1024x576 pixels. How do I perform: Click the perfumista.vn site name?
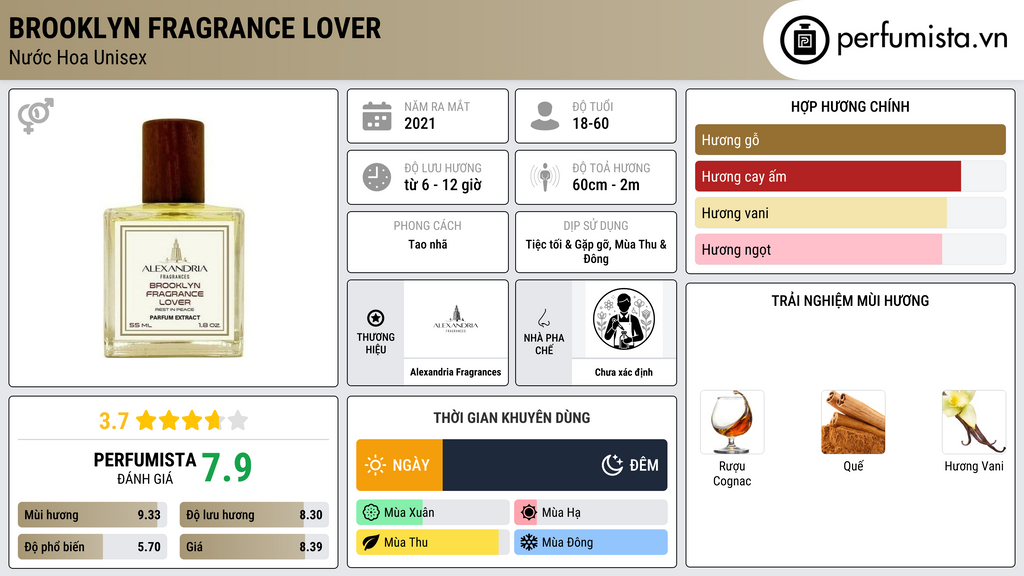click(922, 39)
